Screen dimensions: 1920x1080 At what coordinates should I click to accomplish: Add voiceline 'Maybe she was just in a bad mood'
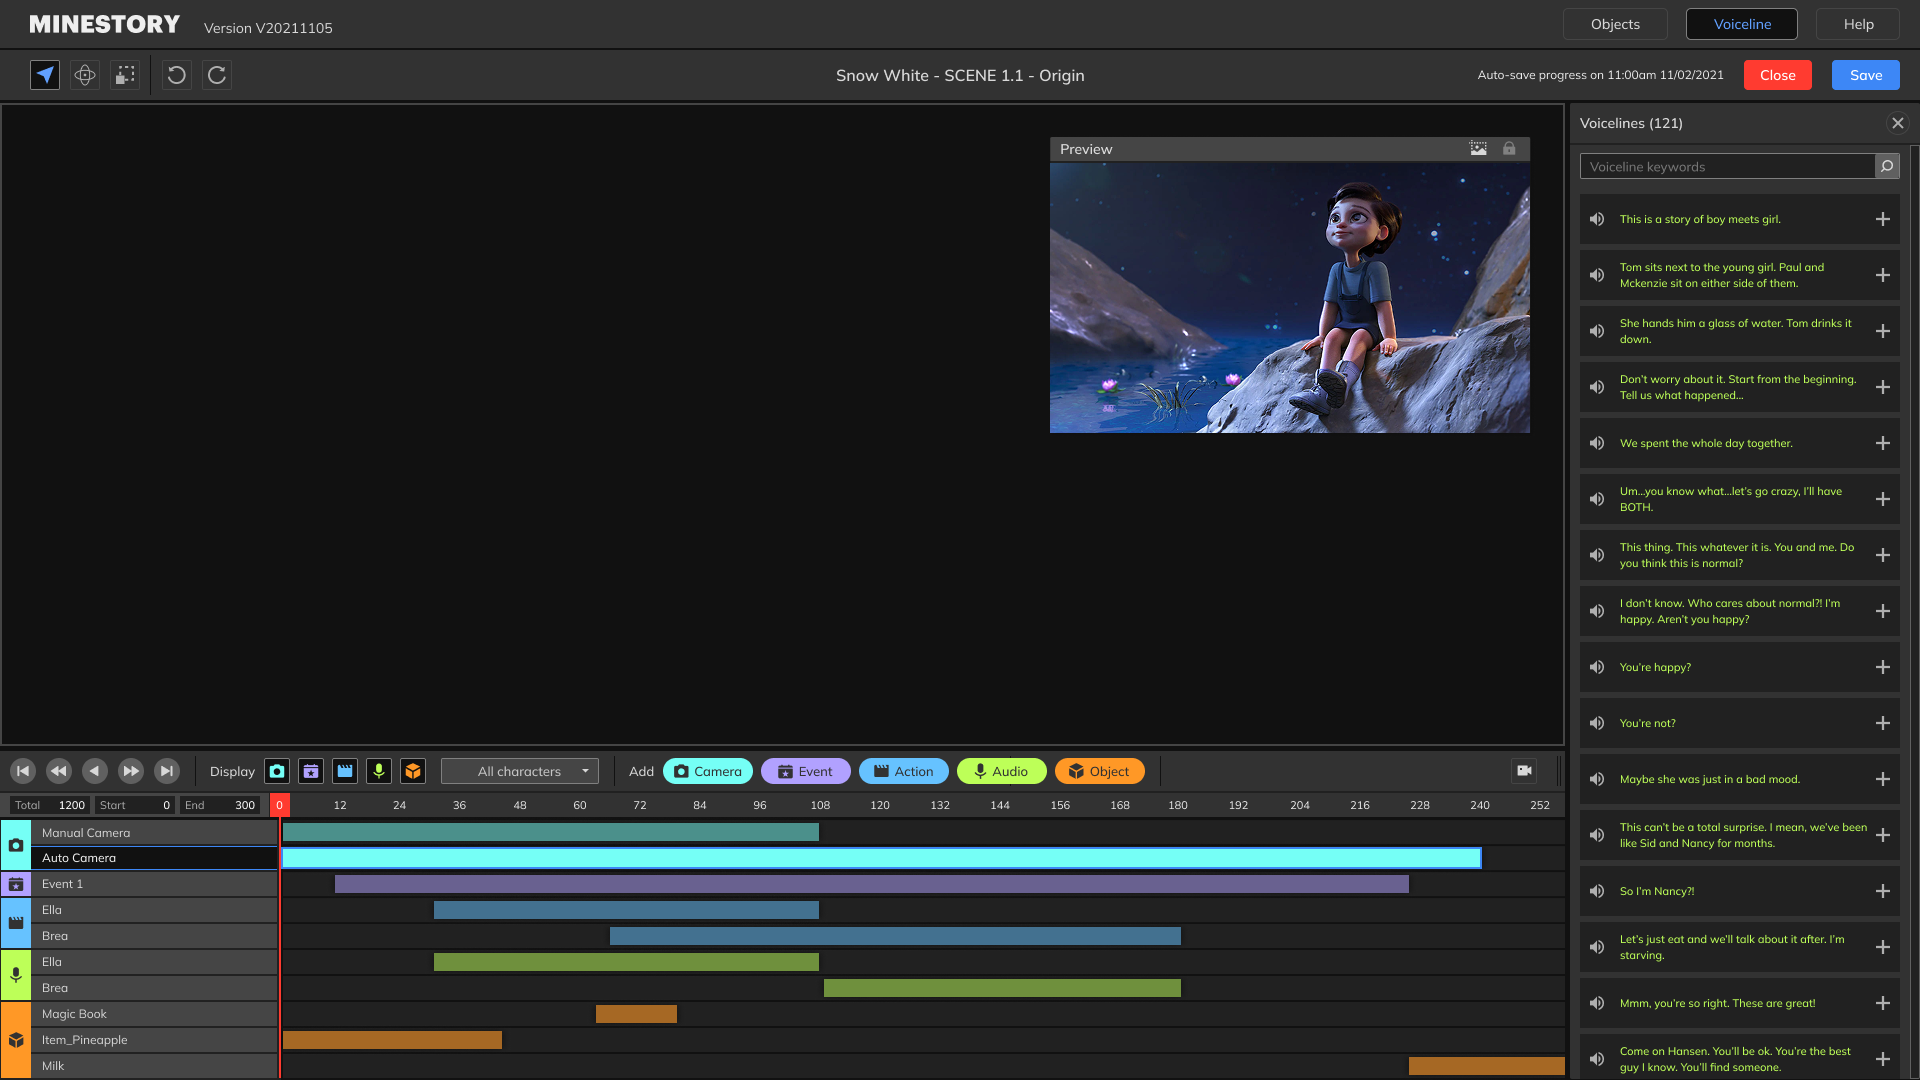click(x=1882, y=779)
